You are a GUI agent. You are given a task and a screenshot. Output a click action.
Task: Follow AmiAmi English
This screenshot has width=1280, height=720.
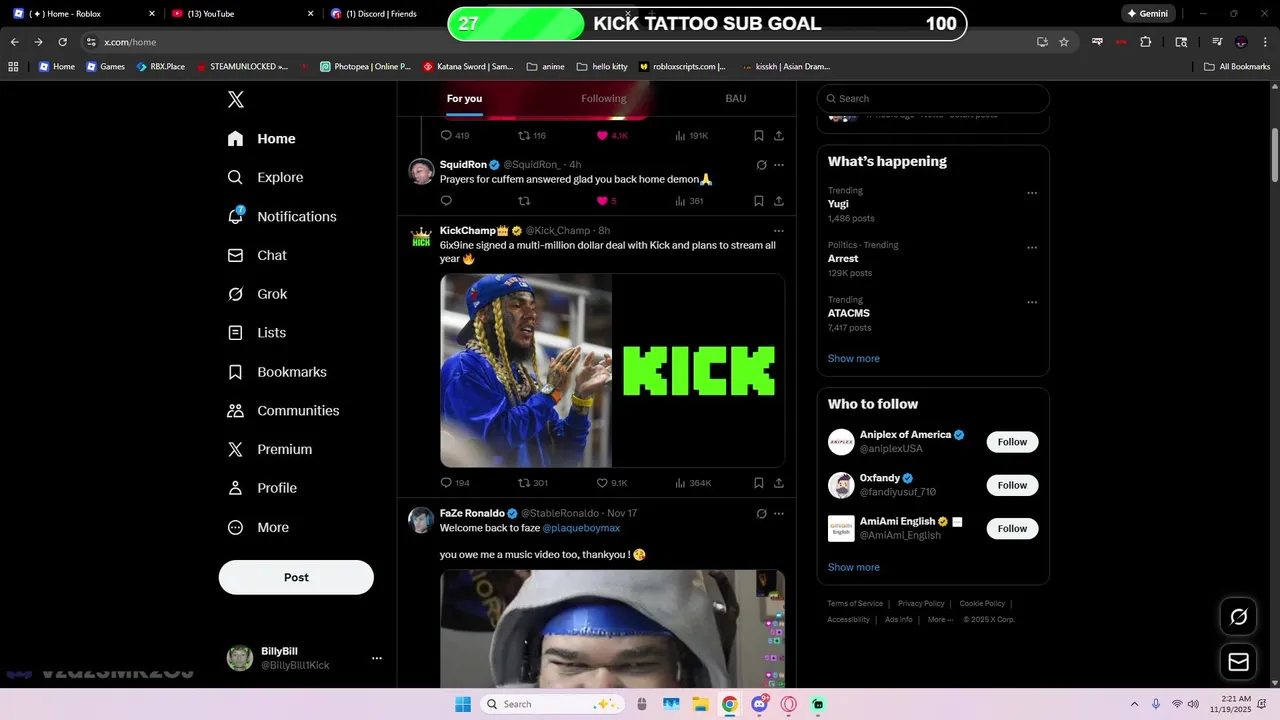tap(1012, 528)
